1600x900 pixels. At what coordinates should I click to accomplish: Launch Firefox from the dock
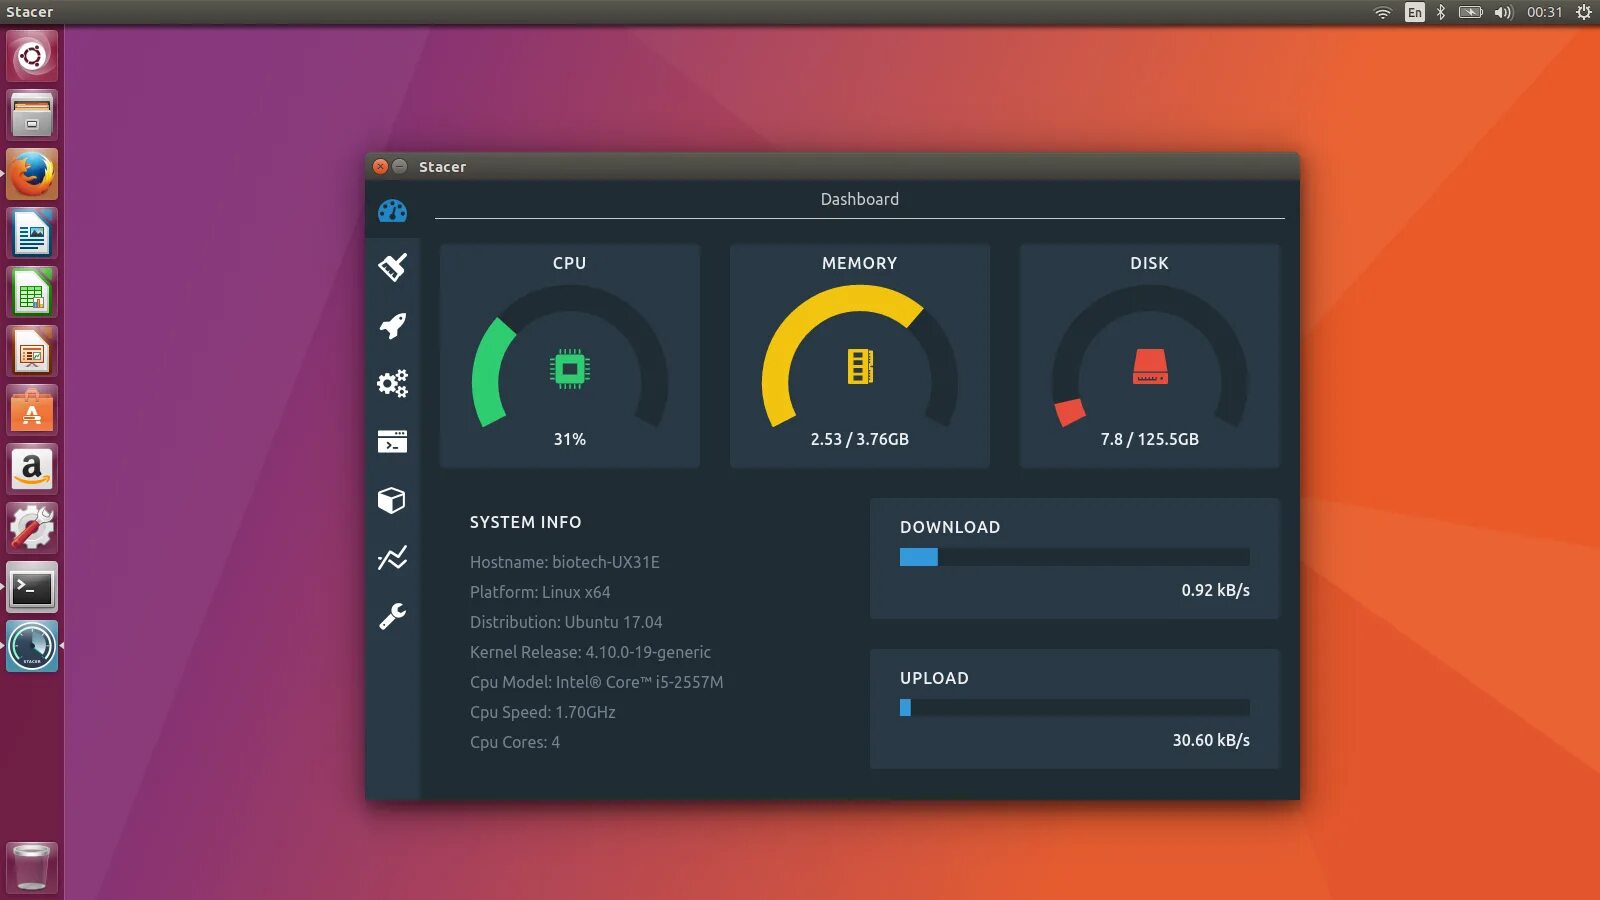point(32,174)
